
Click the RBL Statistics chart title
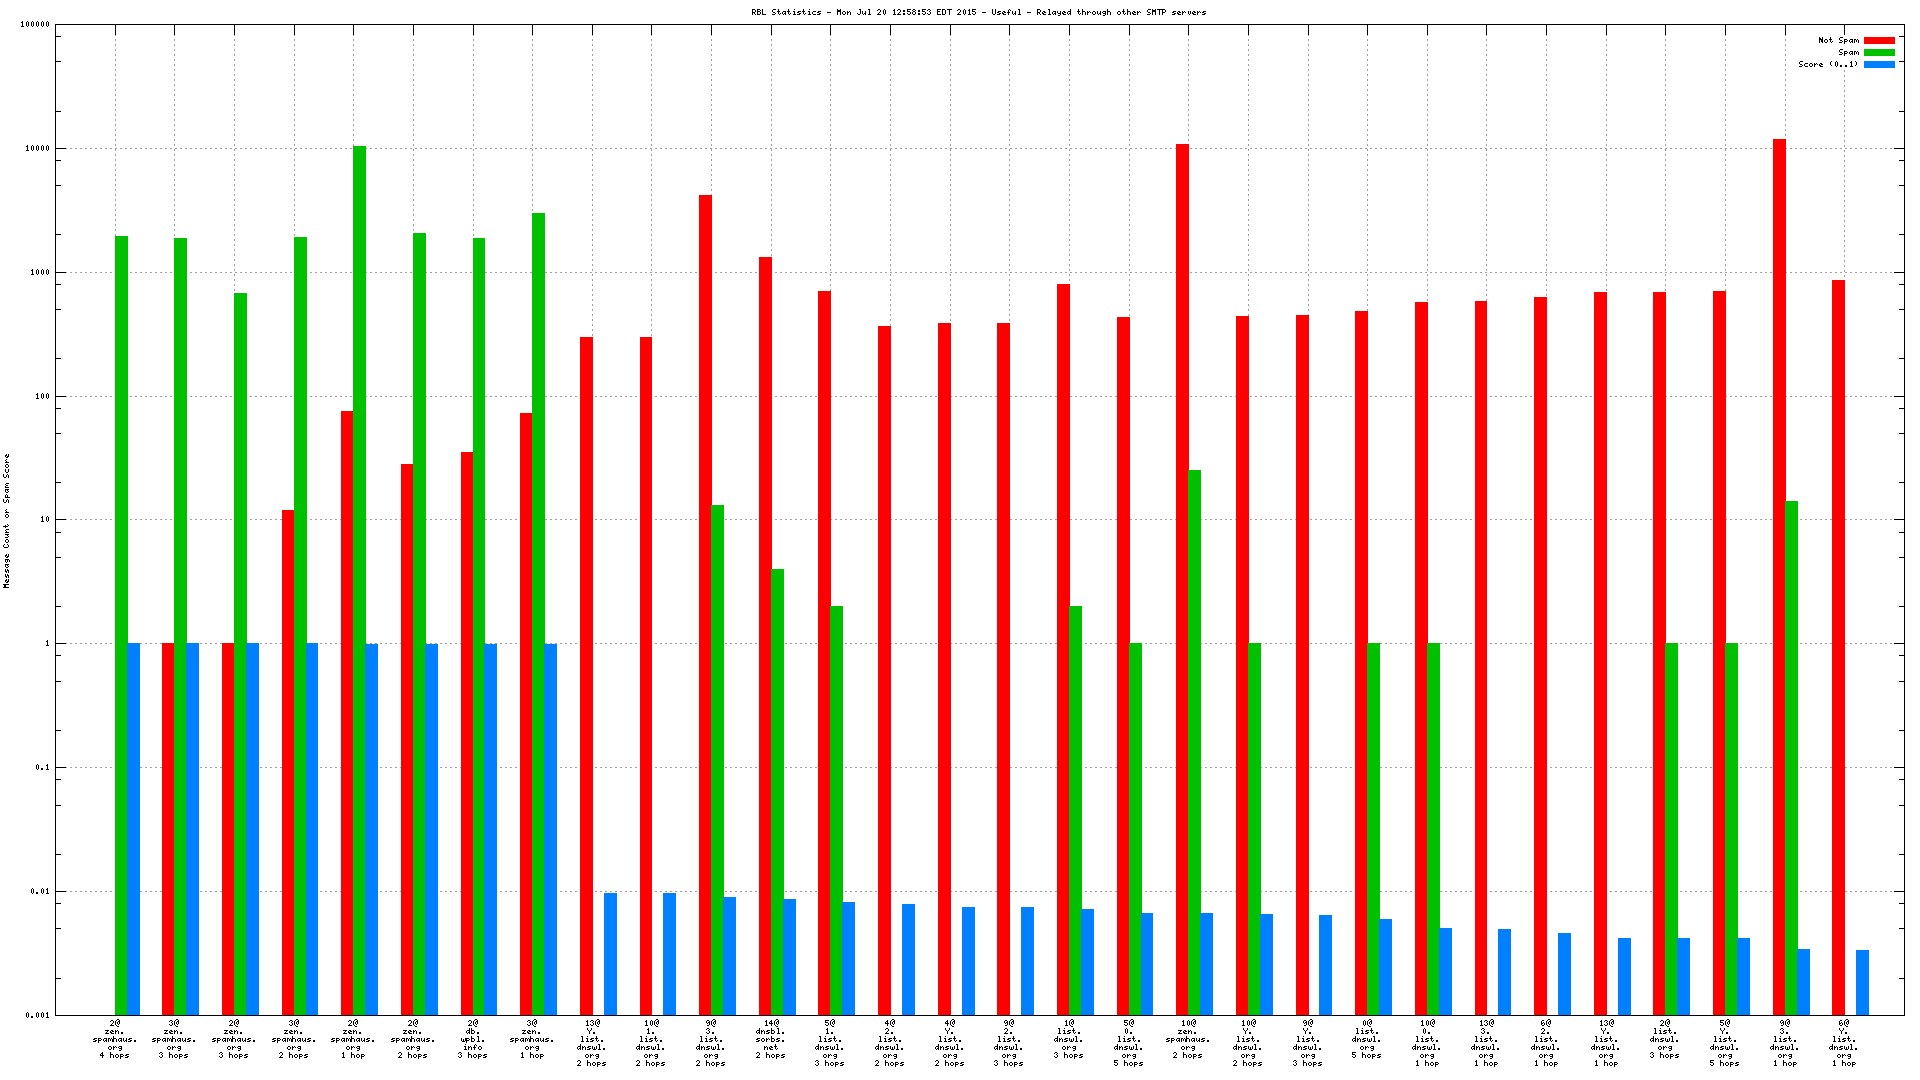(978, 12)
